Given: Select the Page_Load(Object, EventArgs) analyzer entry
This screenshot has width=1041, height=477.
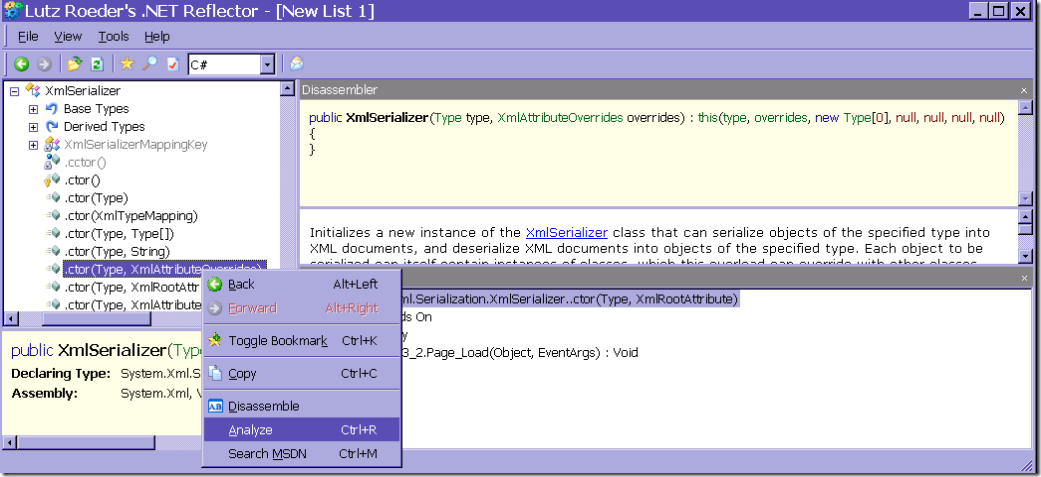Looking at the screenshot, I should (x=520, y=353).
